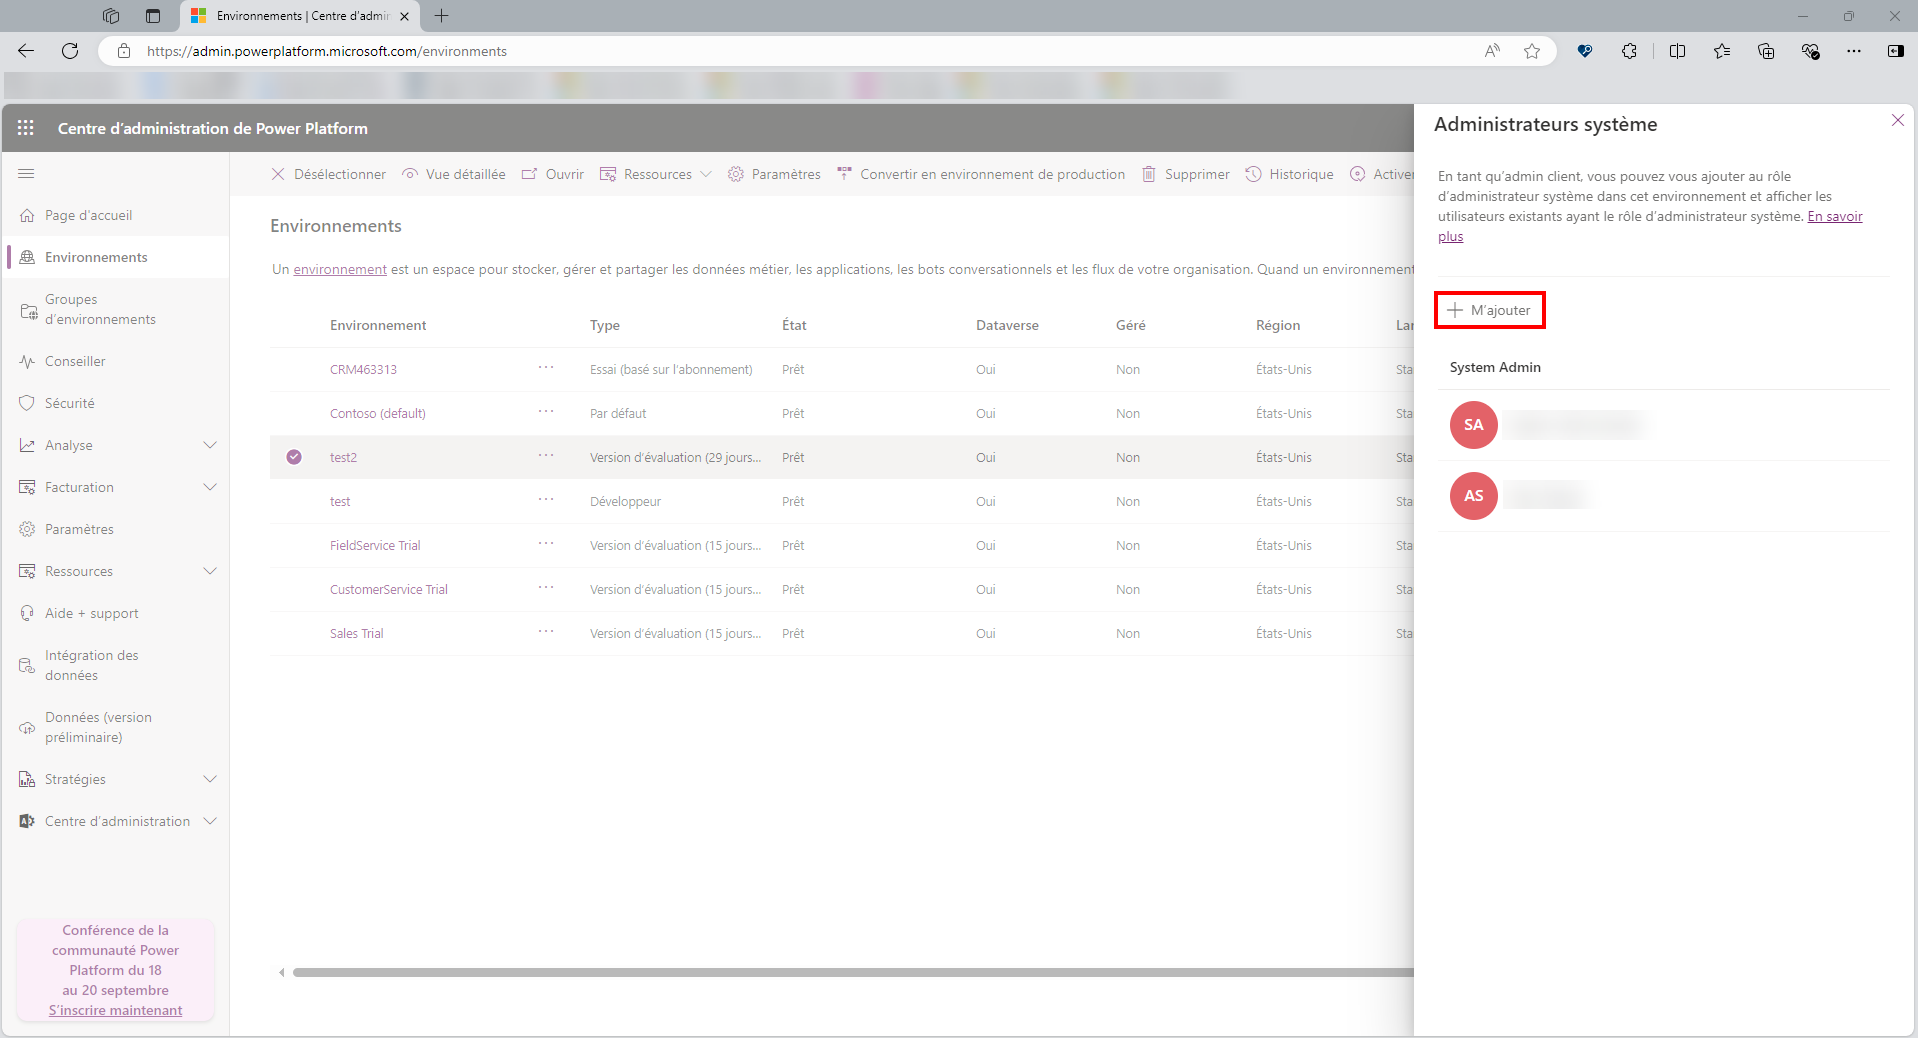Screen dimensions: 1918x1038
Task: Open CRM463313 environment link
Action: (x=363, y=370)
